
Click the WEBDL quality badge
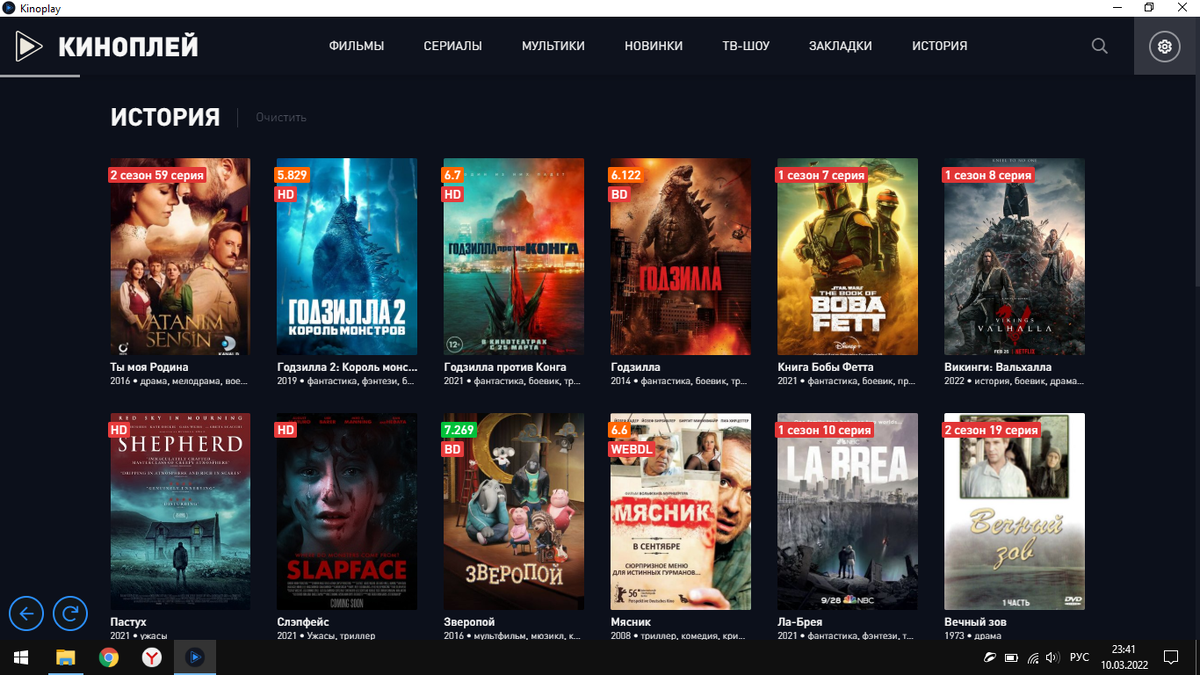pos(631,449)
